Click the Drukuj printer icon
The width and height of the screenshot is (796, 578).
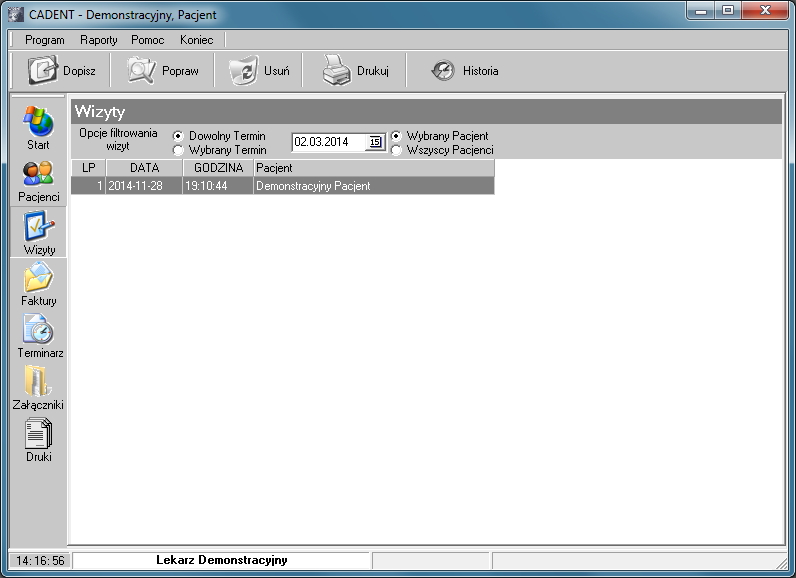pos(336,71)
